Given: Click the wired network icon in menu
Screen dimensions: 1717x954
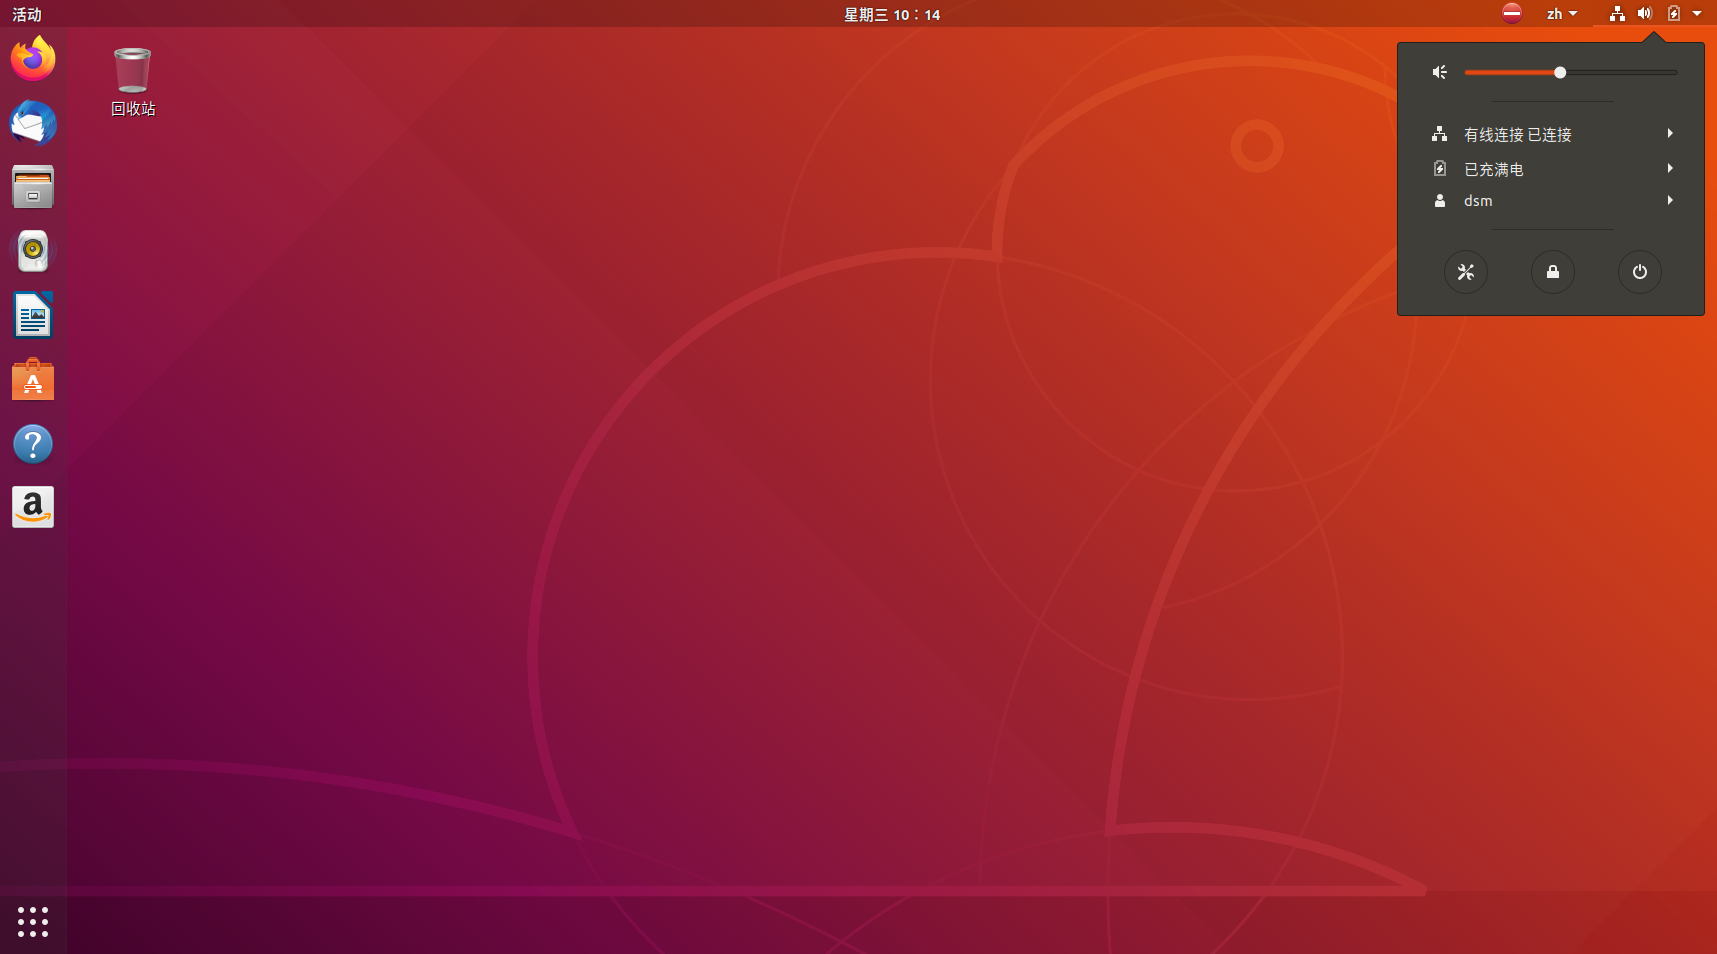Looking at the screenshot, I should point(1440,134).
